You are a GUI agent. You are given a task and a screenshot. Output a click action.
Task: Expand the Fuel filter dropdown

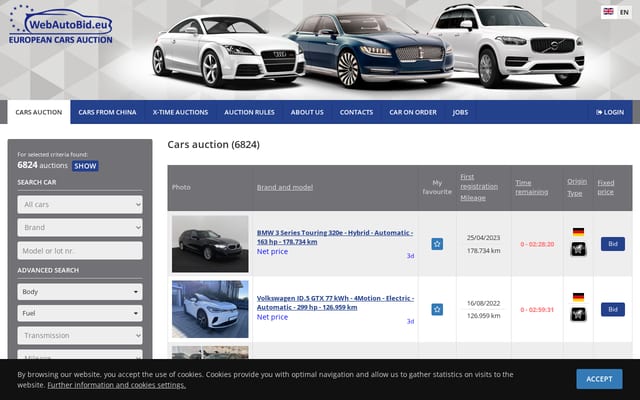[80, 313]
